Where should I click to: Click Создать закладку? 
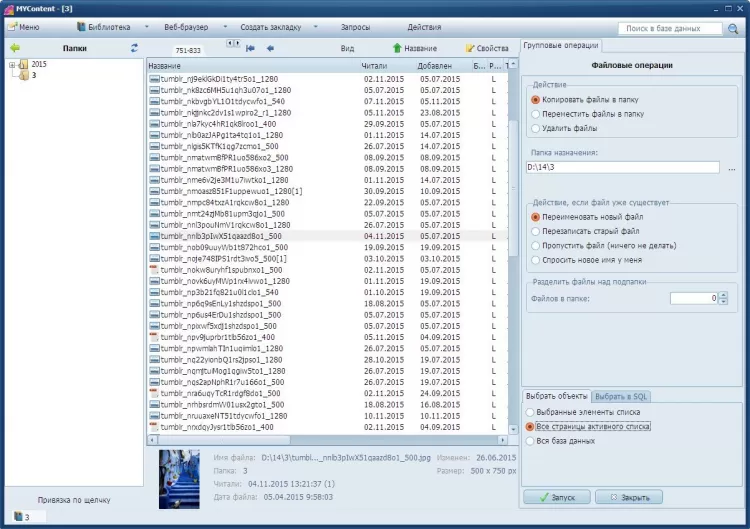point(271,27)
